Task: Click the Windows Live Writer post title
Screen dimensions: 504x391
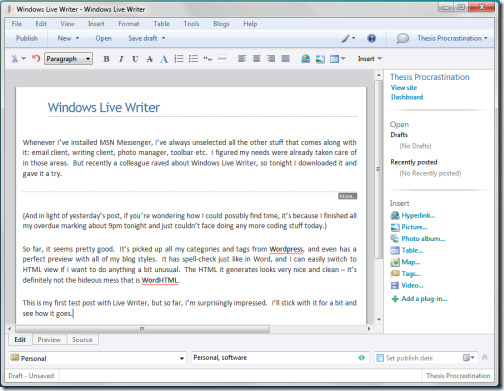Action: (x=104, y=107)
